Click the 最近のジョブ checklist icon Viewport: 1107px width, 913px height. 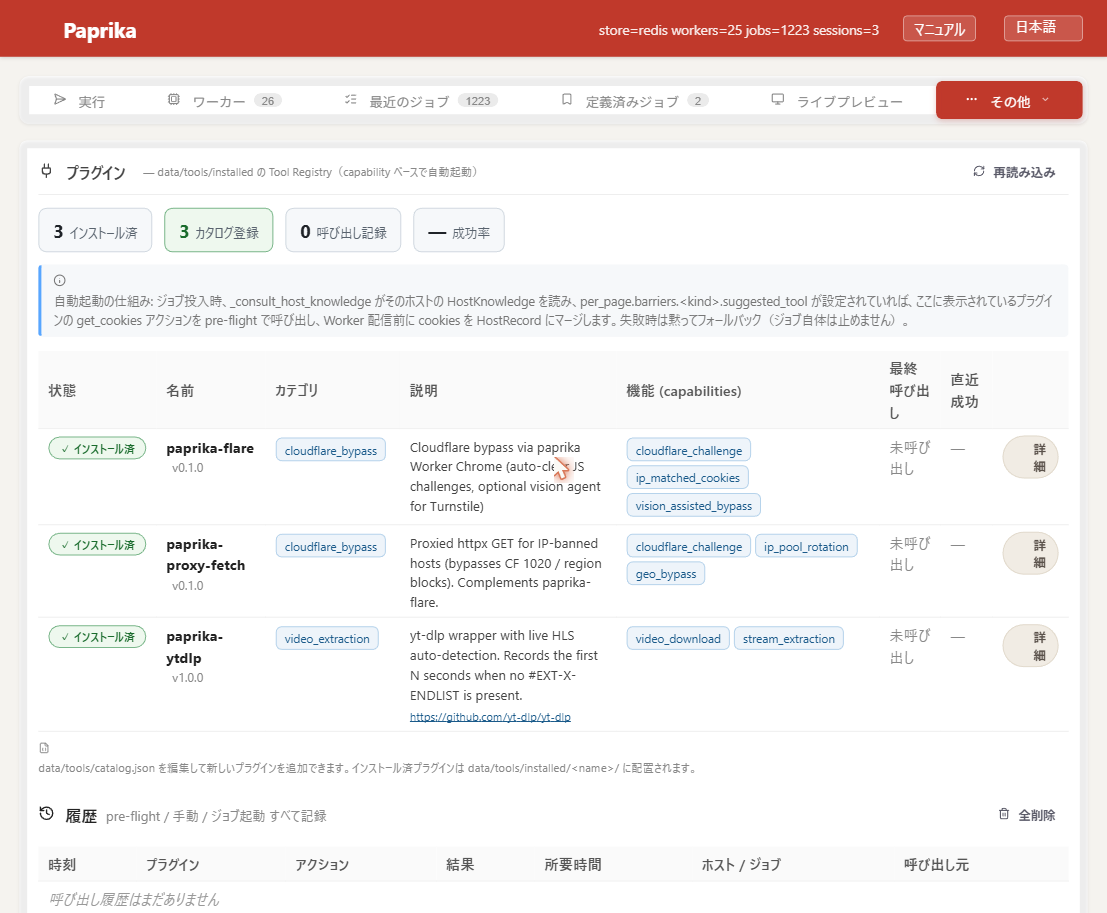tap(350, 100)
